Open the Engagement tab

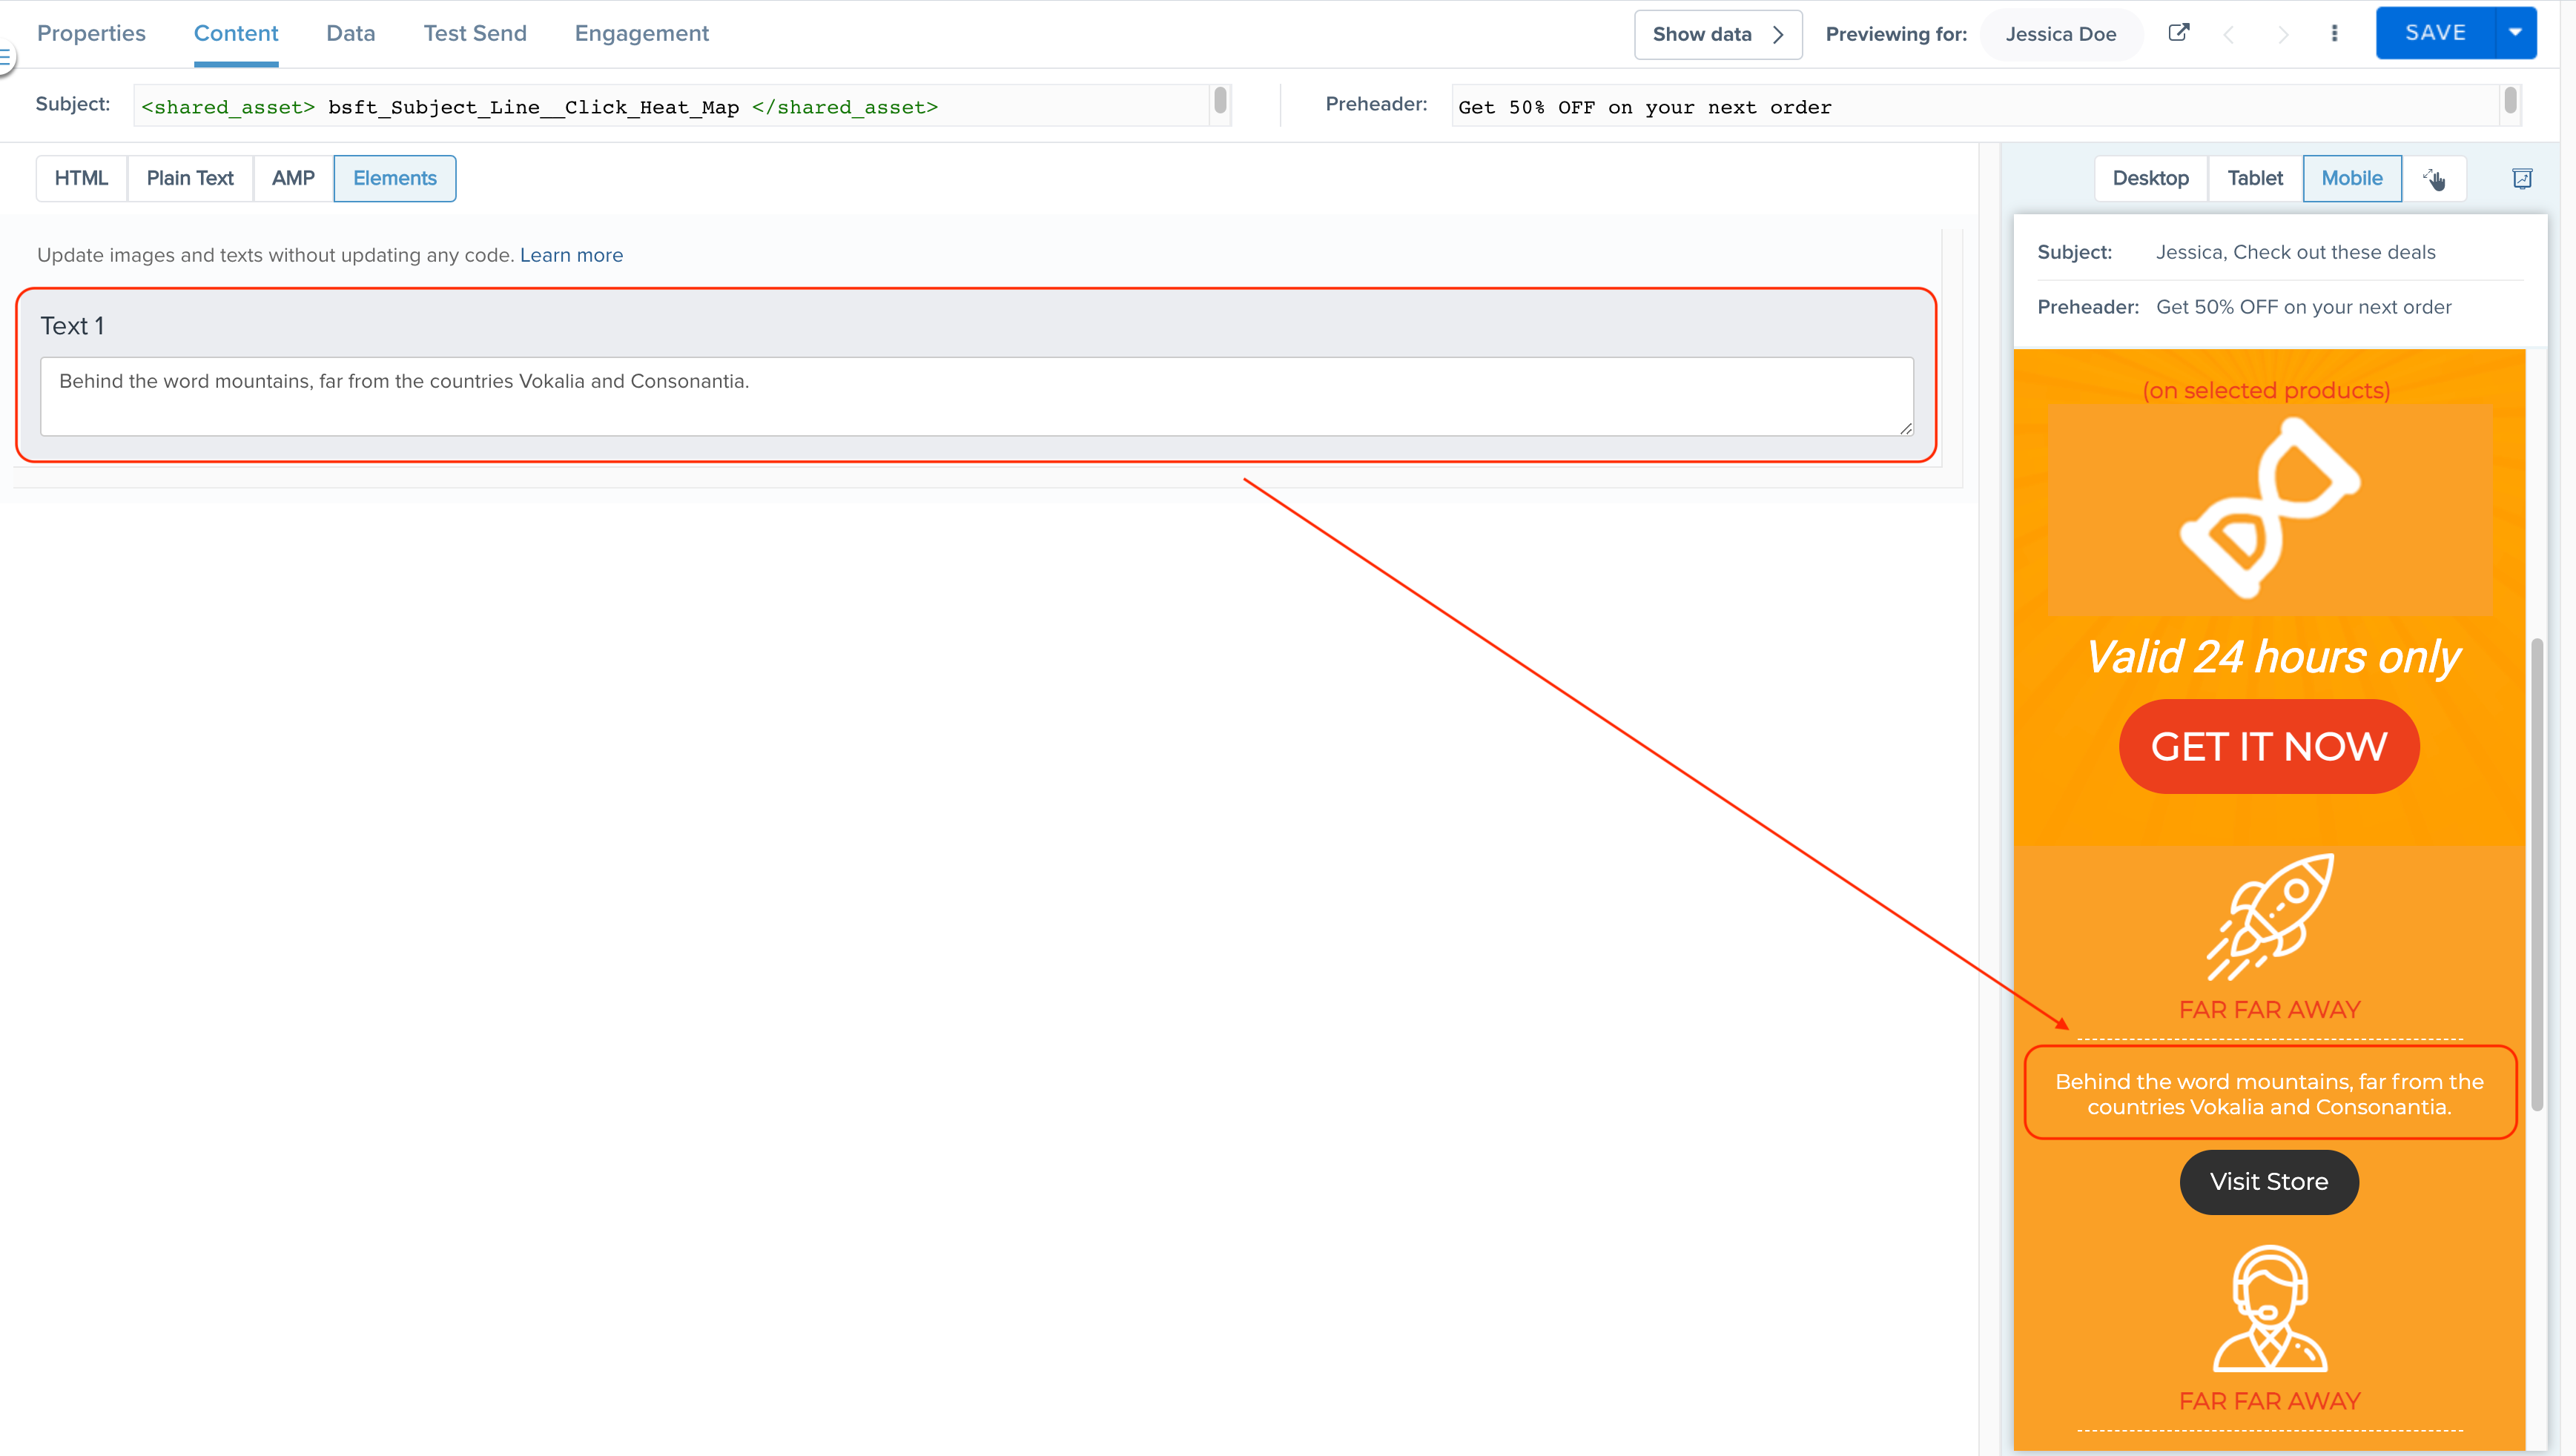(641, 34)
